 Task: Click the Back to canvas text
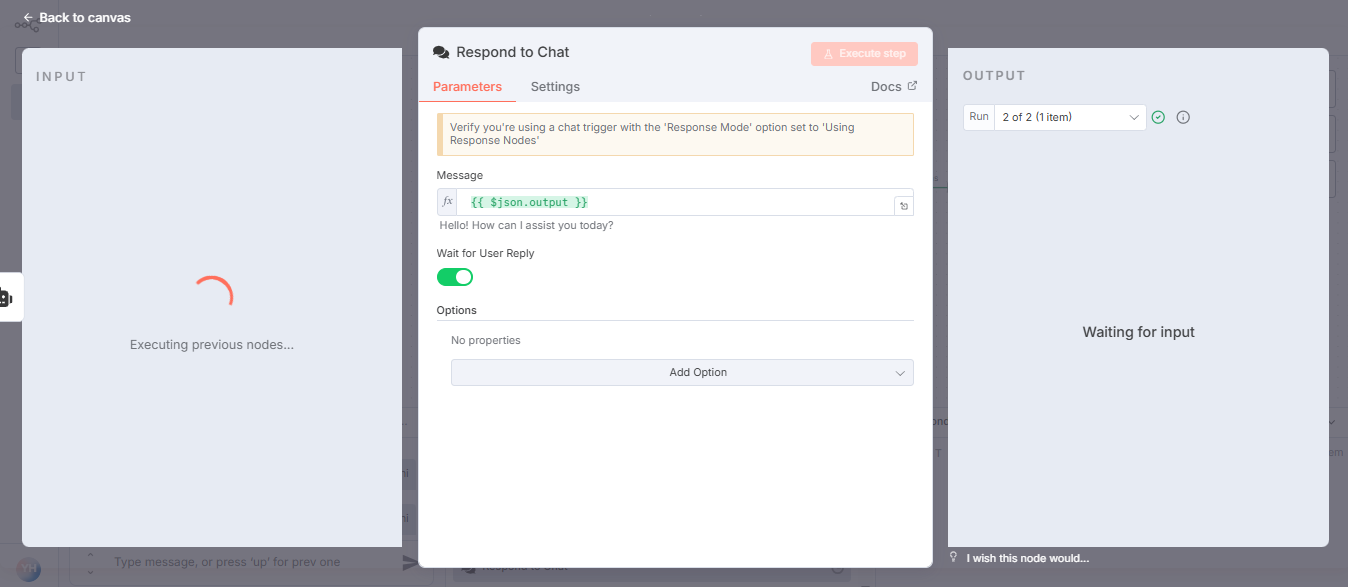coord(85,18)
